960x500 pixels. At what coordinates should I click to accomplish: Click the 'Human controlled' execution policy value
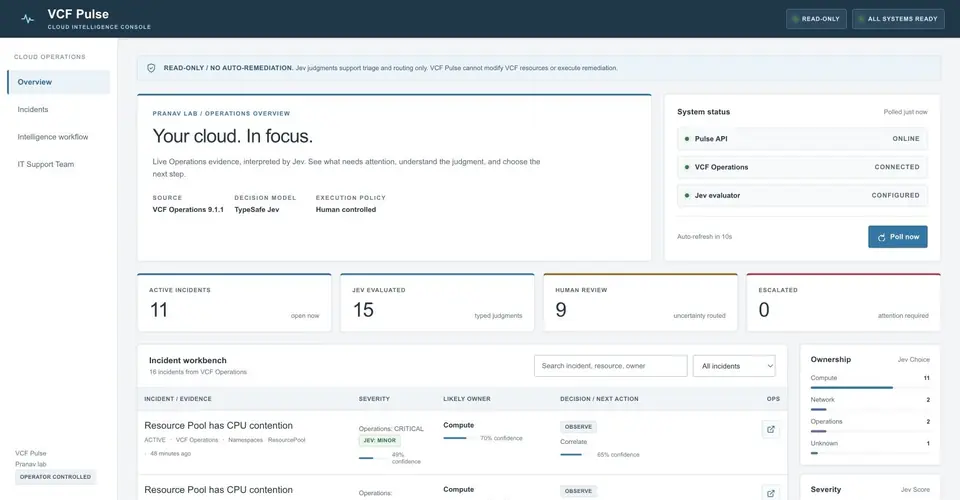[x=346, y=209]
